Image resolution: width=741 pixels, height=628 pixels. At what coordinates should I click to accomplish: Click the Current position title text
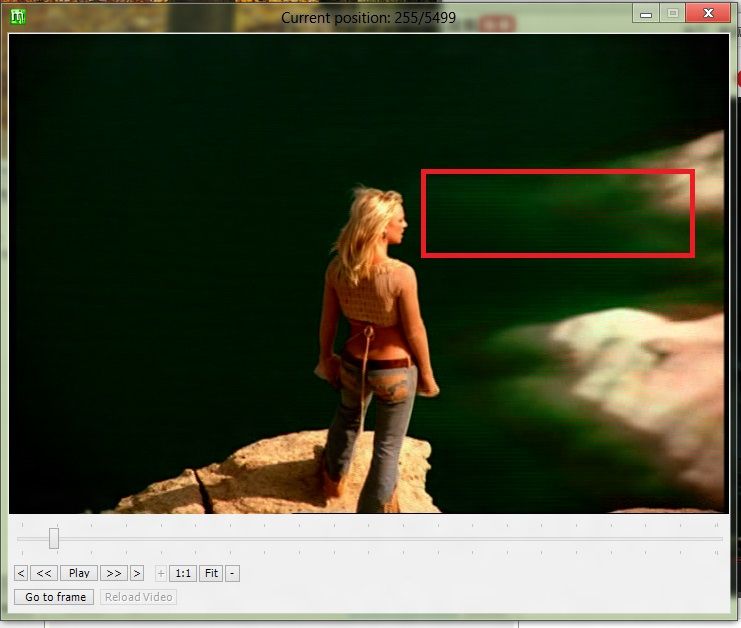point(369,17)
